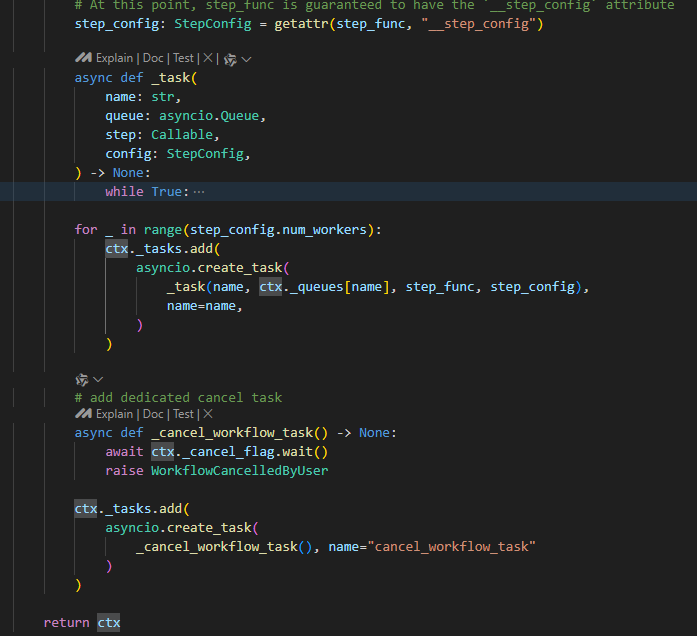This screenshot has height=636, width=697.
Task: Click the "cancel_workflow_task" string literal
Action: coord(452,547)
